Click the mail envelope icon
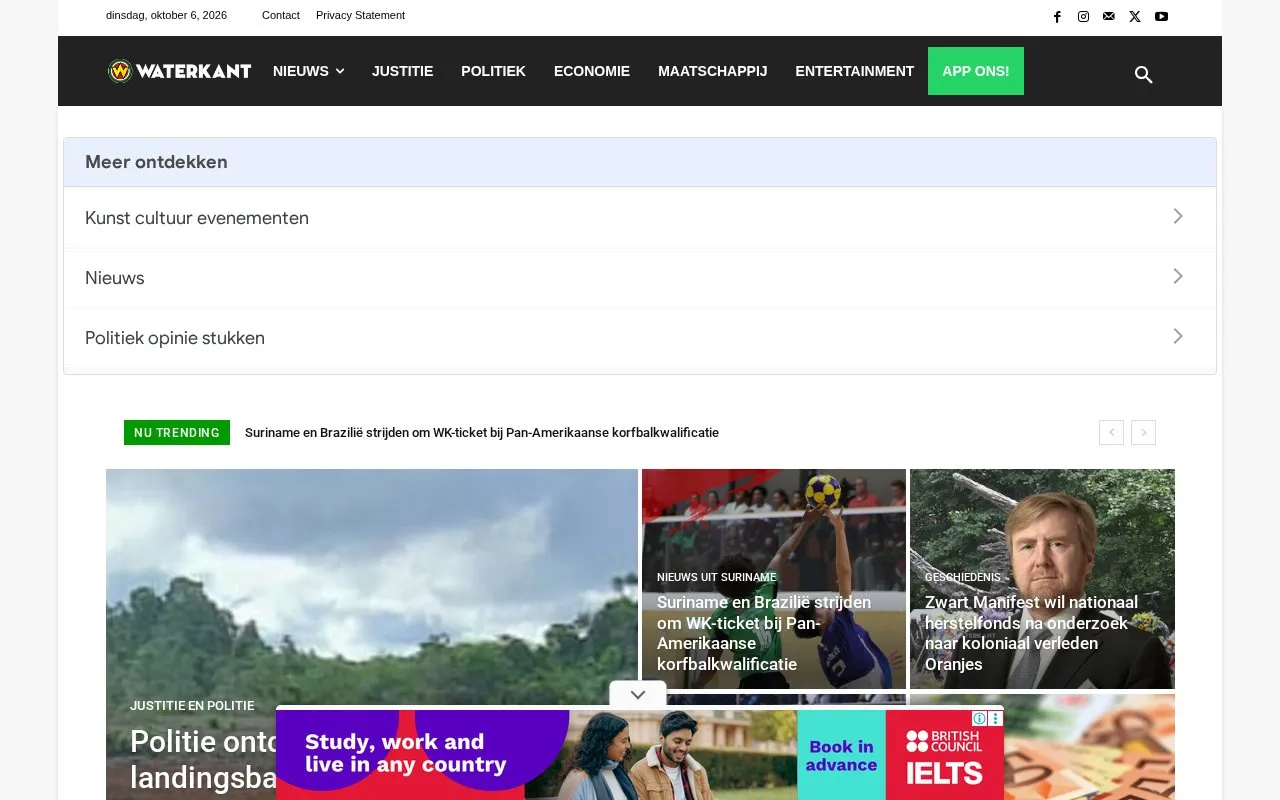 [x=1109, y=16]
